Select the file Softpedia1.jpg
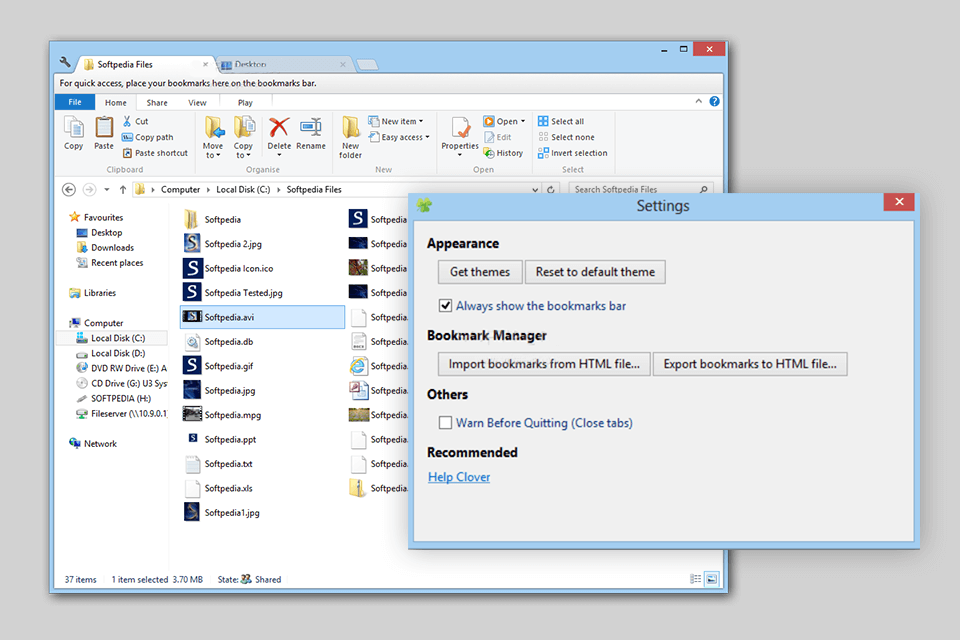 [x=222, y=512]
